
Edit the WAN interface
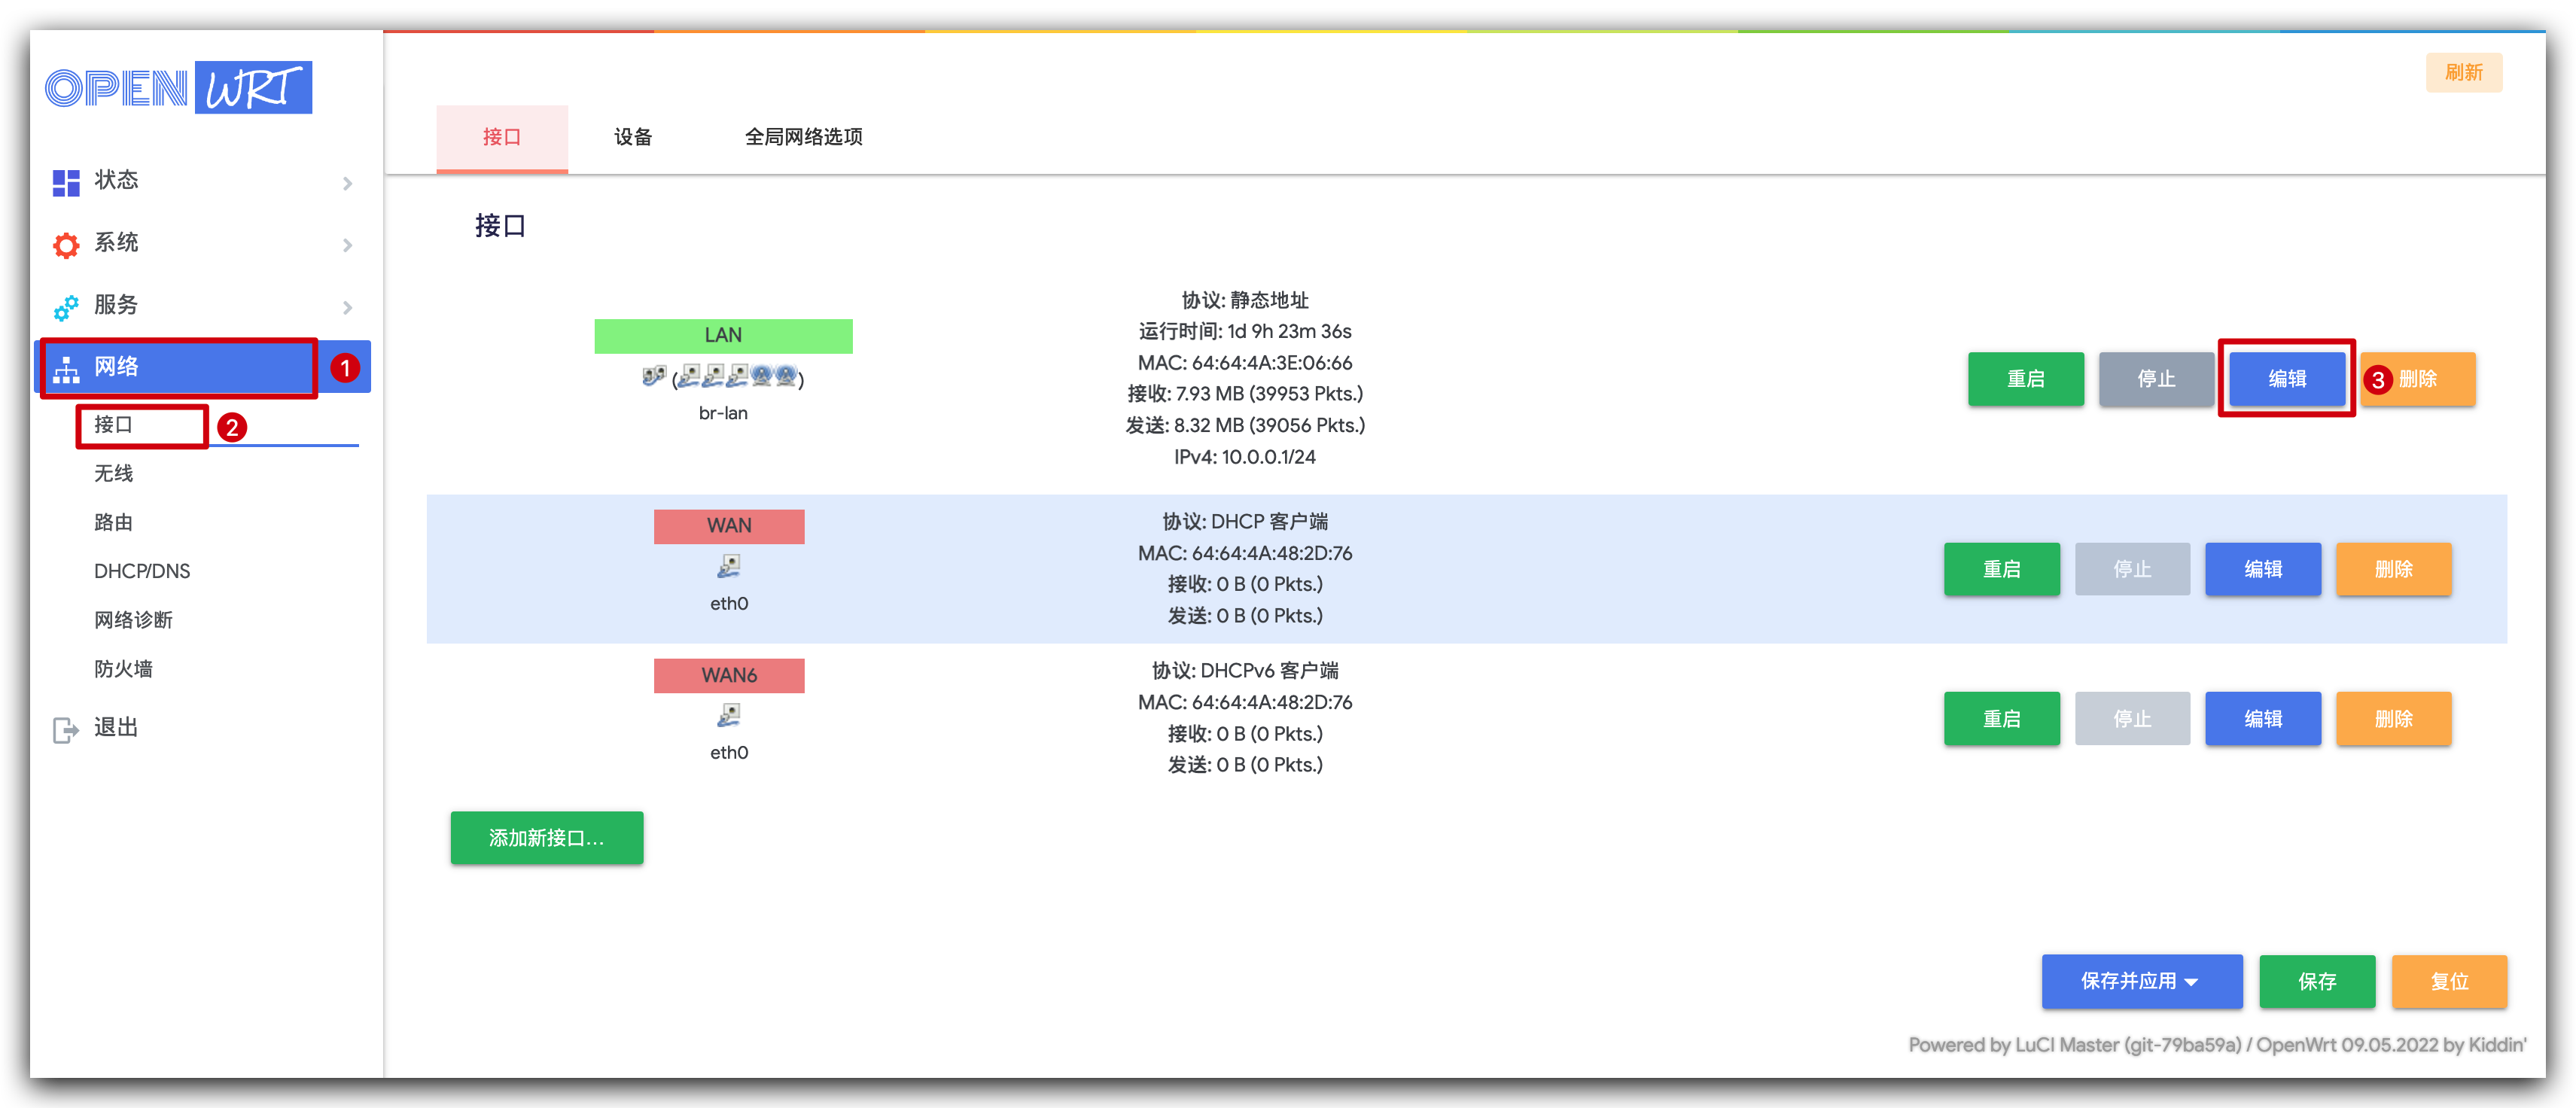2263,570
